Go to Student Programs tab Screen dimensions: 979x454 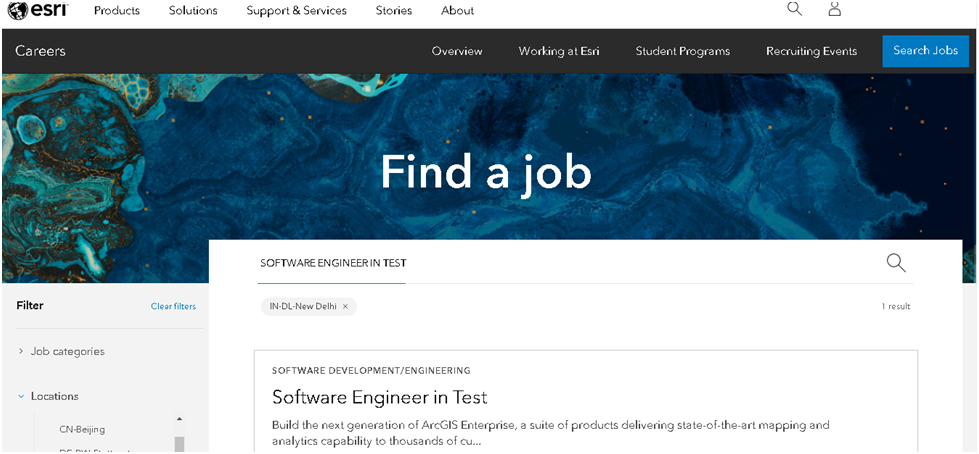pyautogui.click(x=682, y=51)
